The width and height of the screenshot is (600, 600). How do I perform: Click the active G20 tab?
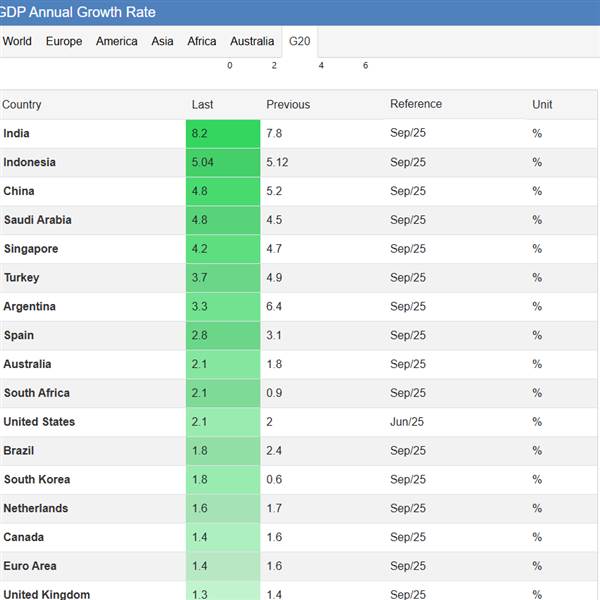point(299,41)
